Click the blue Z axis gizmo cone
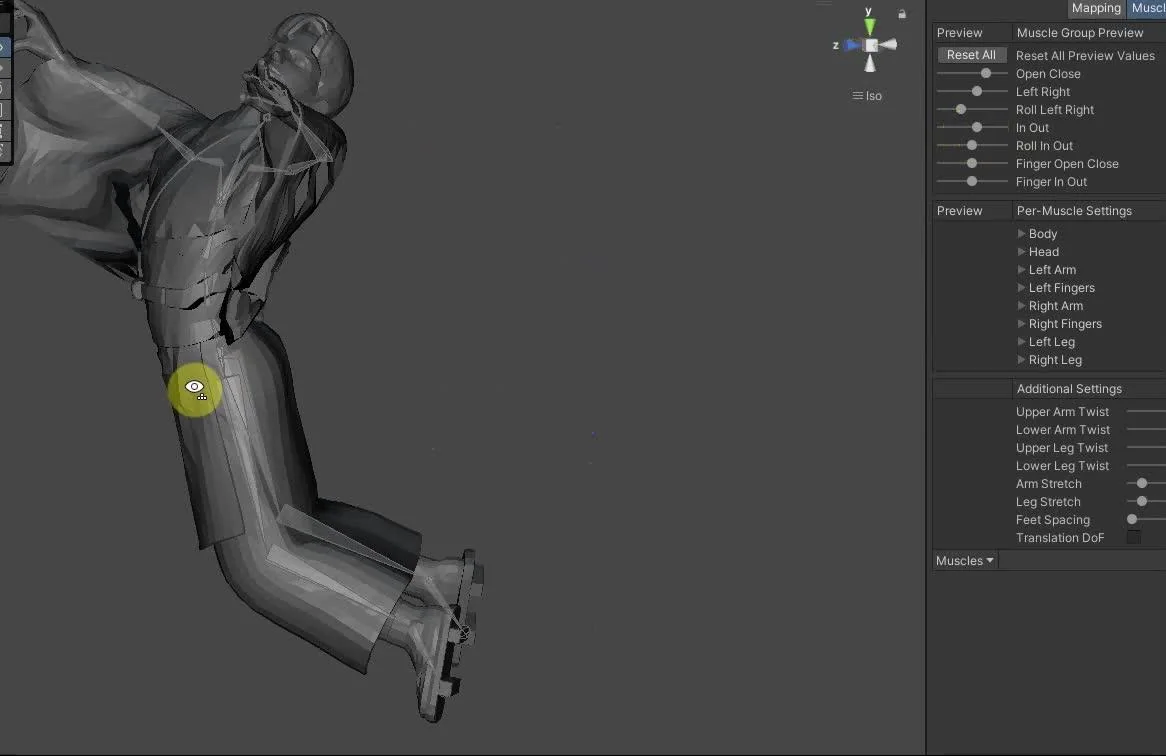The height and width of the screenshot is (756, 1166). pyautogui.click(x=852, y=45)
